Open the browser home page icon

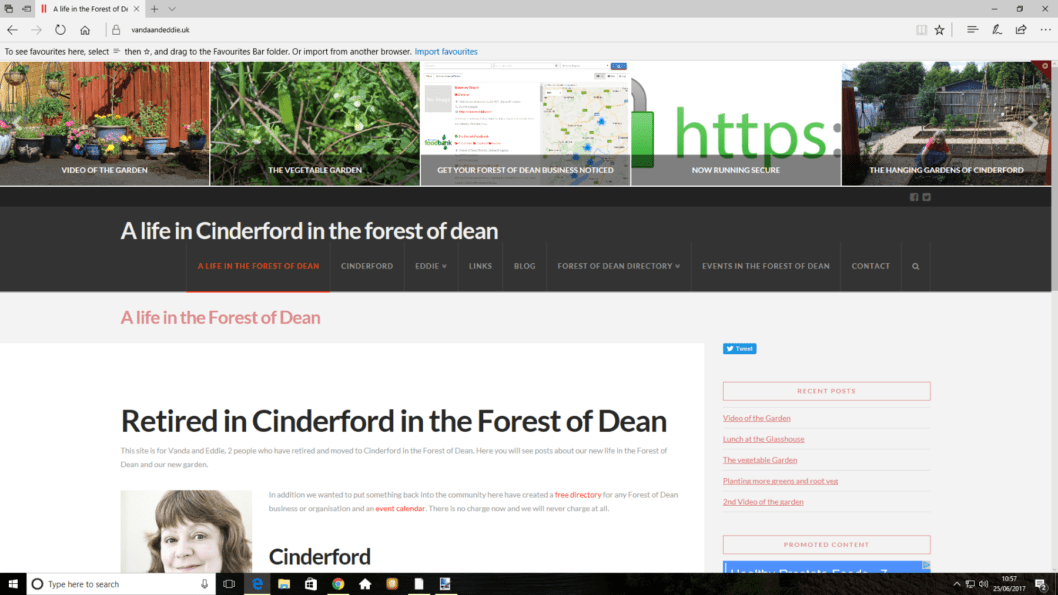click(x=85, y=30)
